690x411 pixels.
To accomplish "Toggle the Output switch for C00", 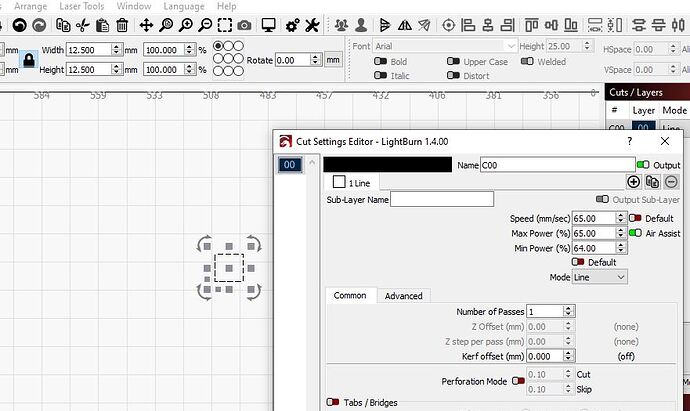I will pyautogui.click(x=643, y=165).
